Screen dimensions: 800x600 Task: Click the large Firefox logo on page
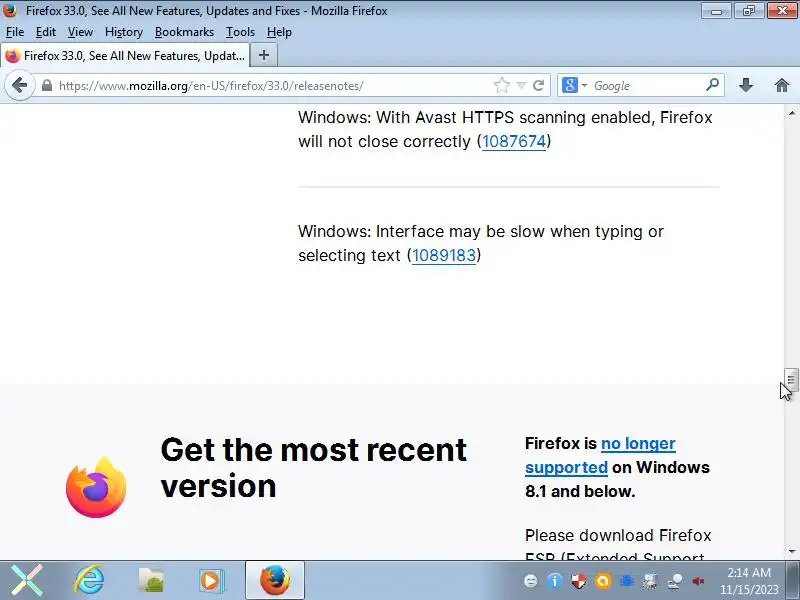[96, 488]
